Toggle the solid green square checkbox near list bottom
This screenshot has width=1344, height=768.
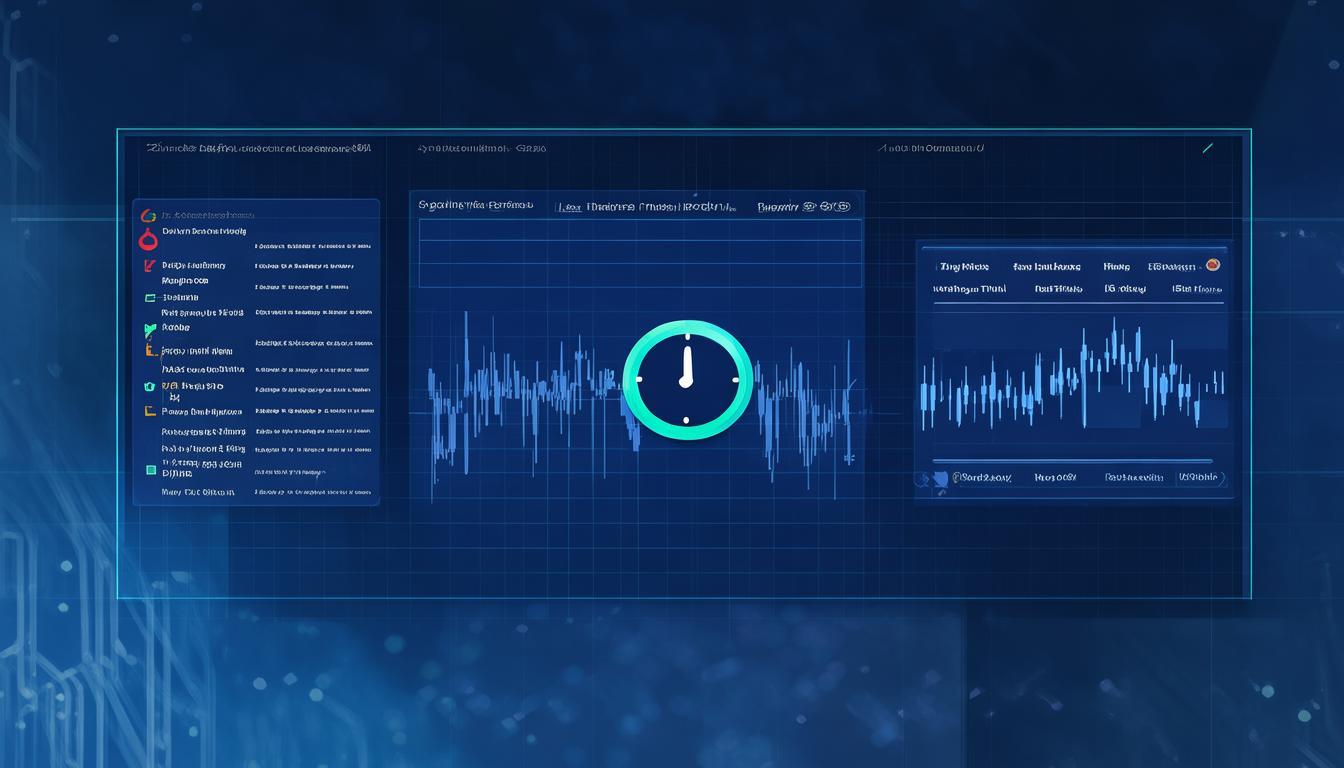pyautogui.click(x=151, y=469)
